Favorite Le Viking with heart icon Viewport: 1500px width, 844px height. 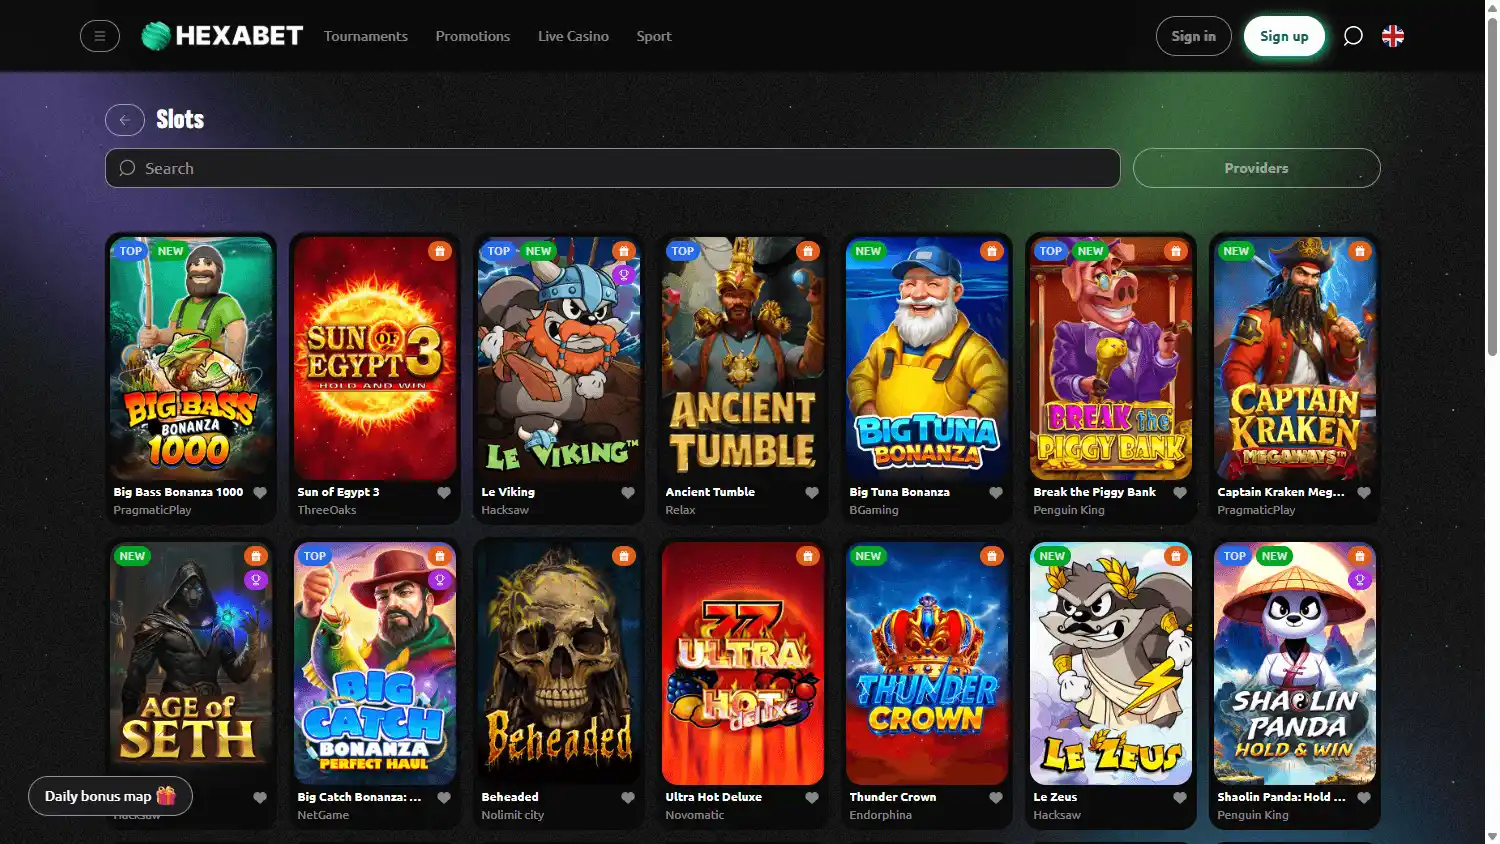(628, 493)
